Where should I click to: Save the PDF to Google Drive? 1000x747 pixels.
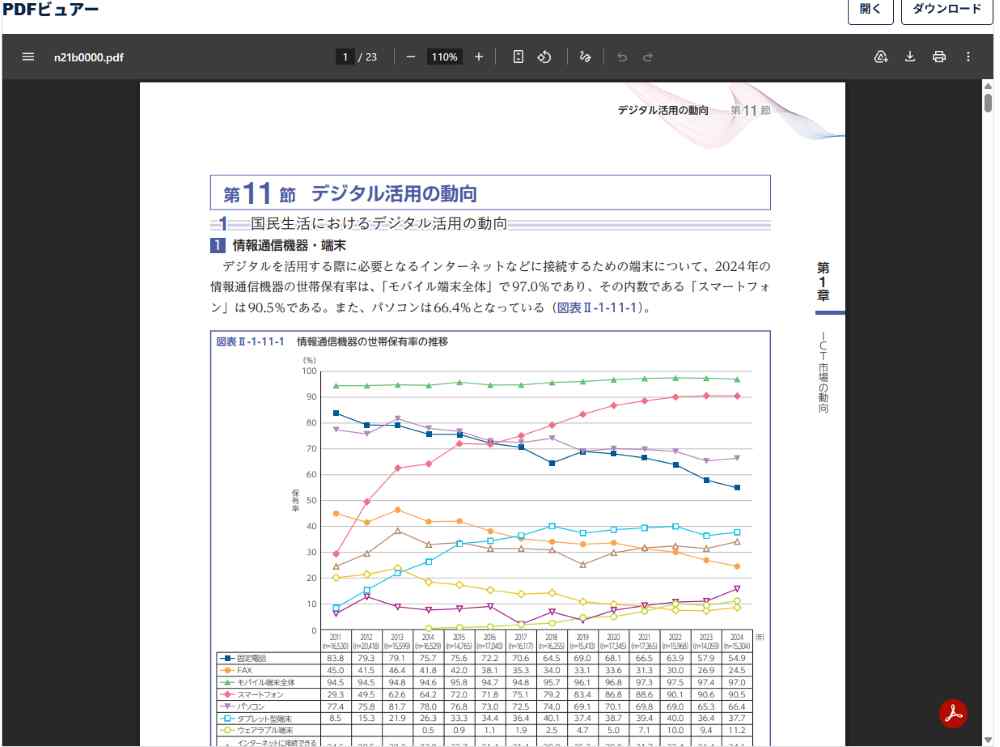click(881, 57)
